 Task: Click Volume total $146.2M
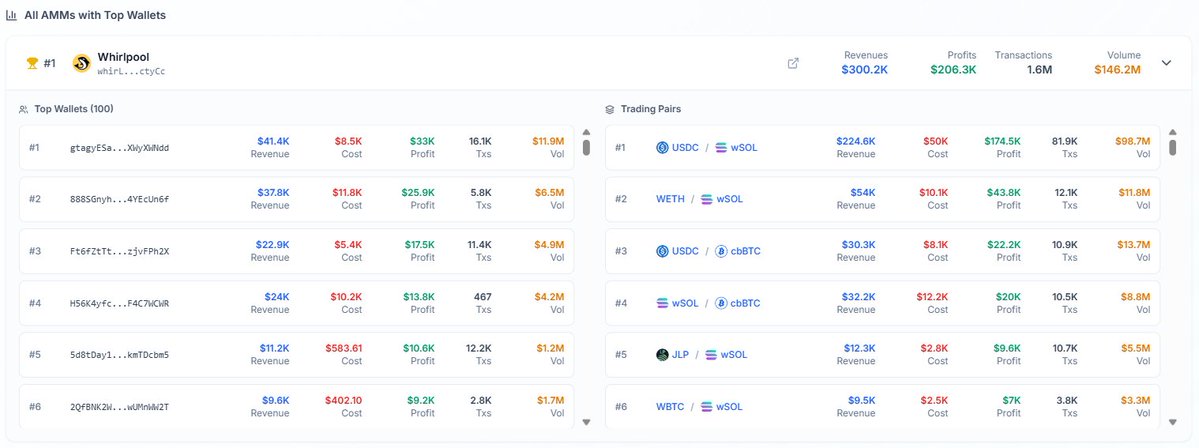click(1117, 70)
